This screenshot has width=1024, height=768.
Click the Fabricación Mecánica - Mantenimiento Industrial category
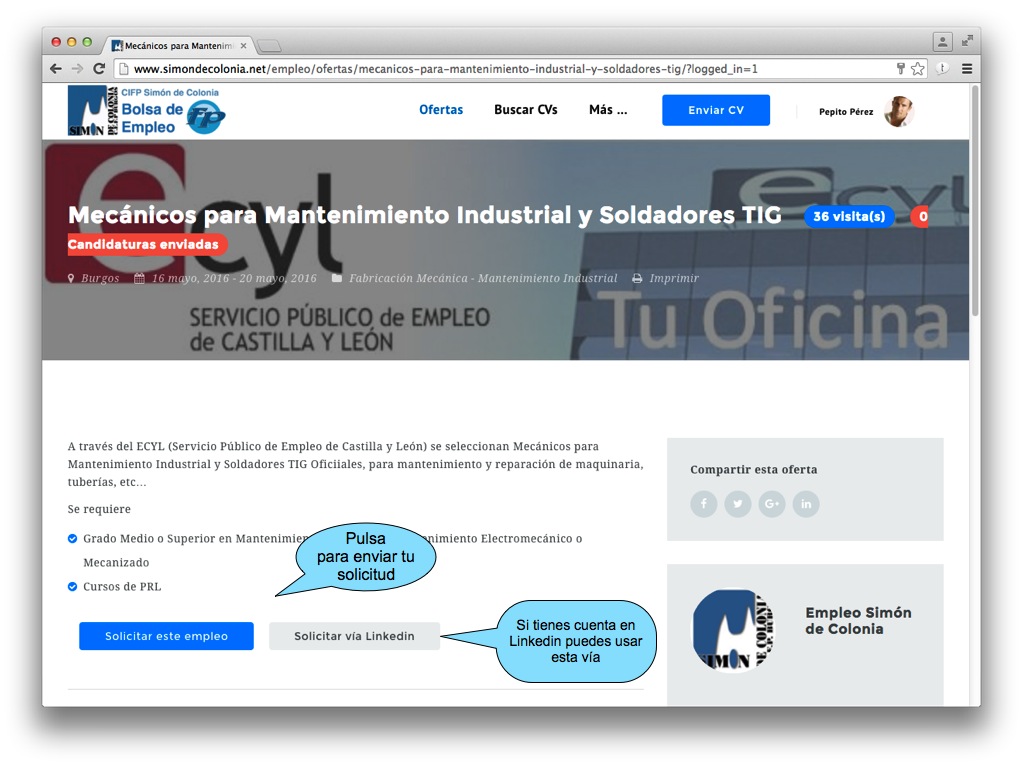(483, 278)
